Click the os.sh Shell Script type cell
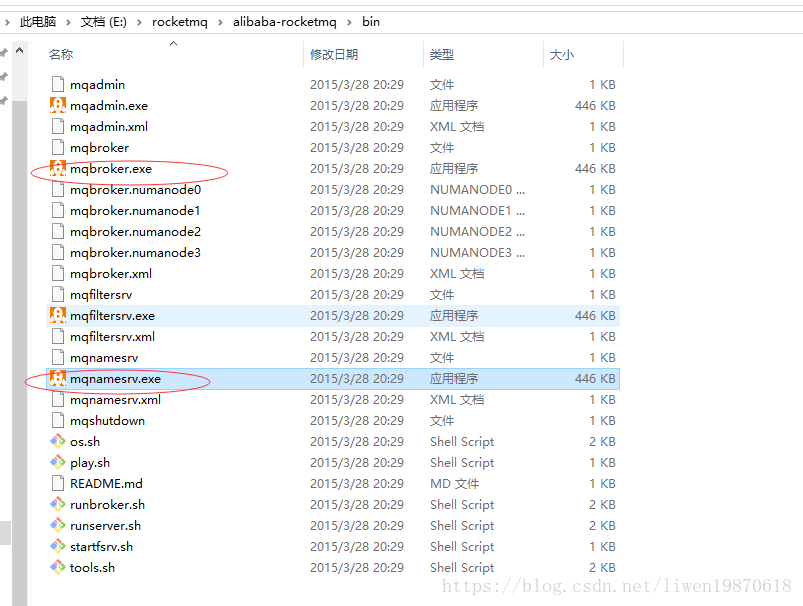This screenshot has width=803, height=606. (x=462, y=442)
